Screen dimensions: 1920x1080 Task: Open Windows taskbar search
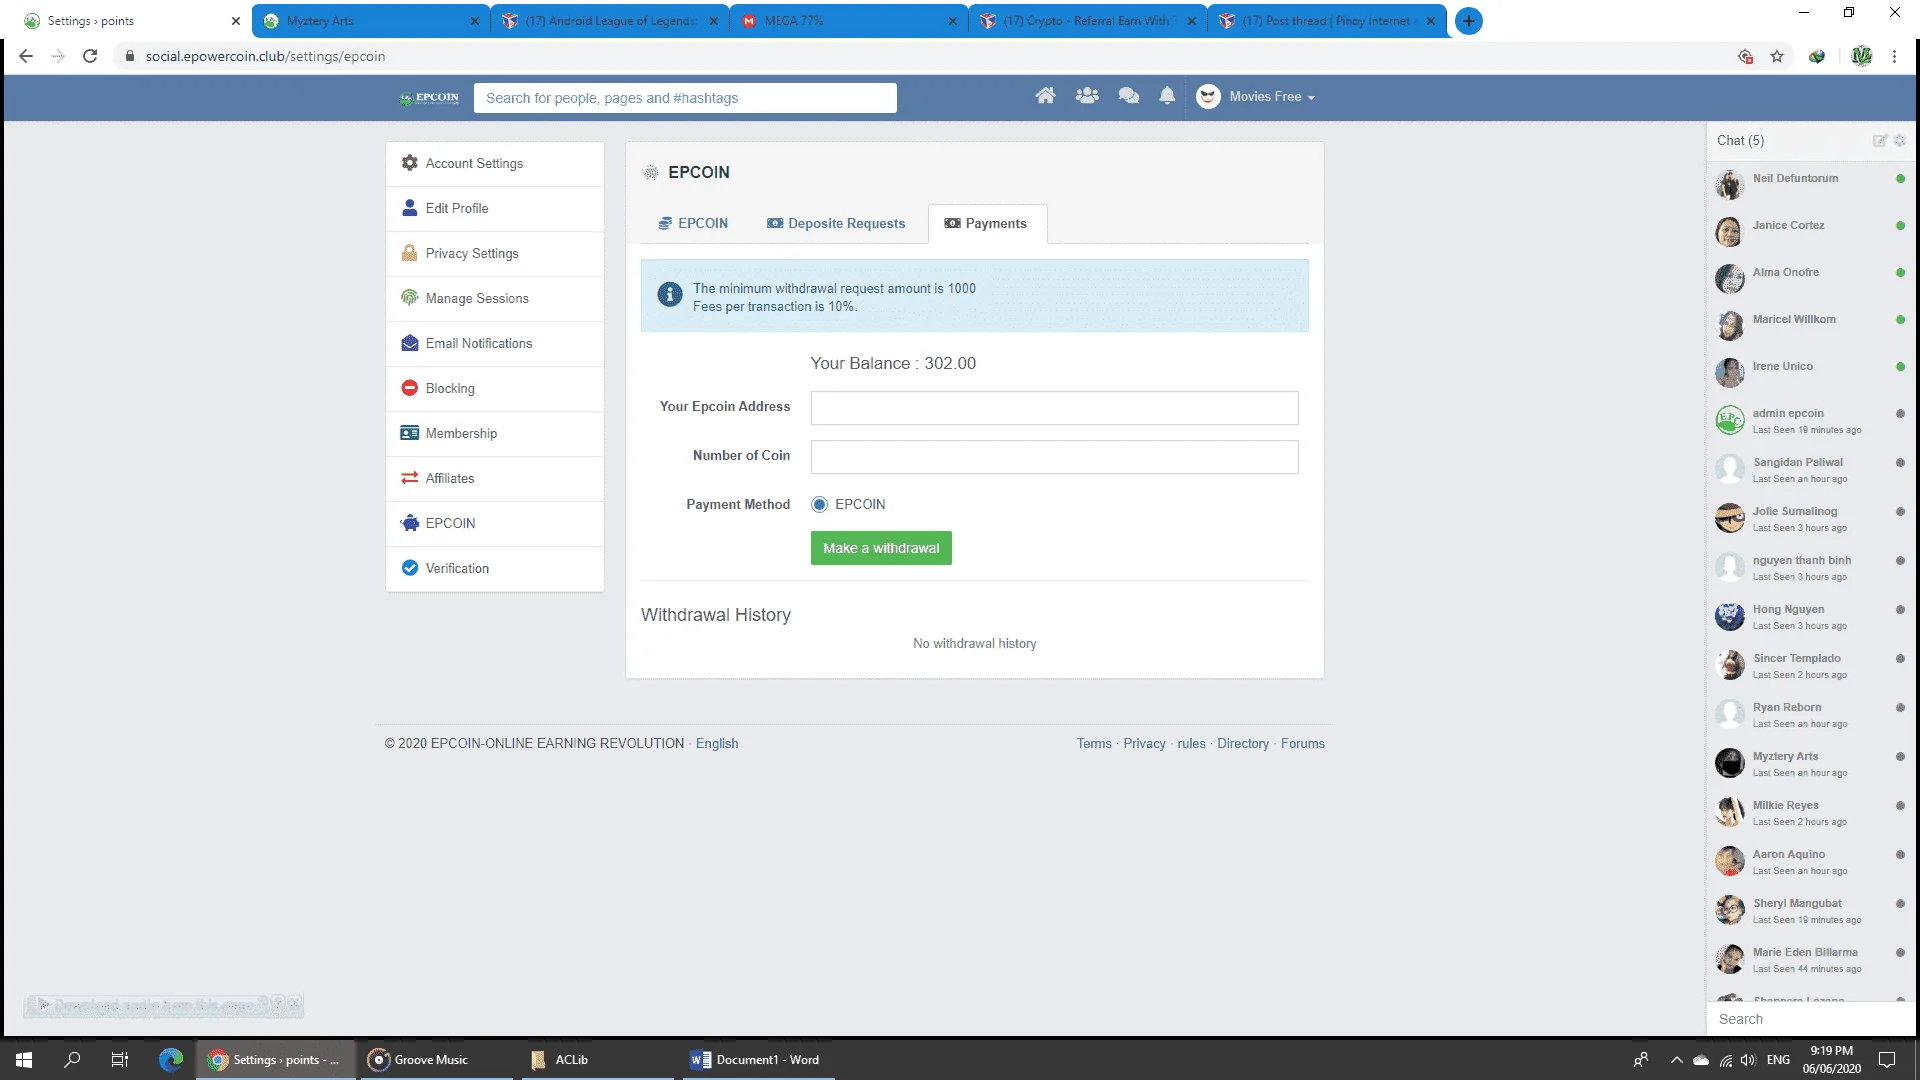[x=72, y=1060]
